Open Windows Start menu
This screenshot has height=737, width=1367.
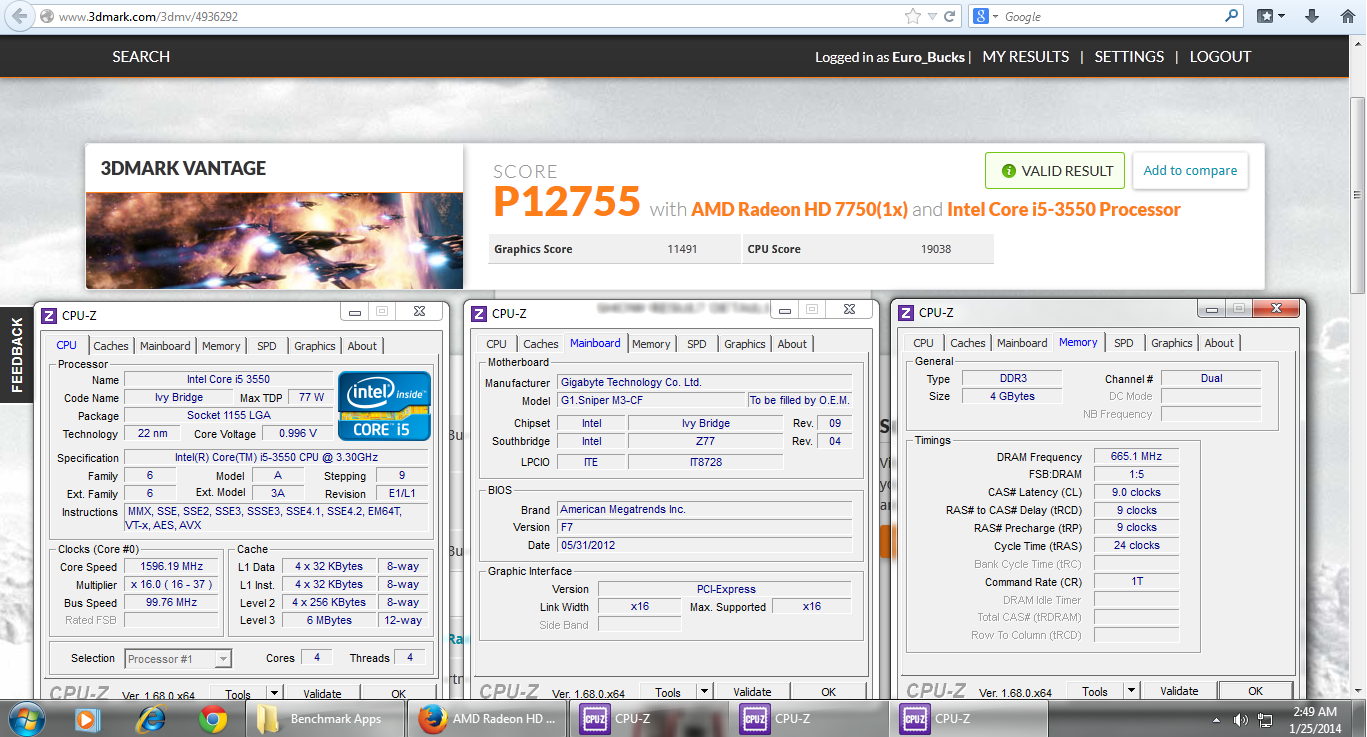pos(25,719)
